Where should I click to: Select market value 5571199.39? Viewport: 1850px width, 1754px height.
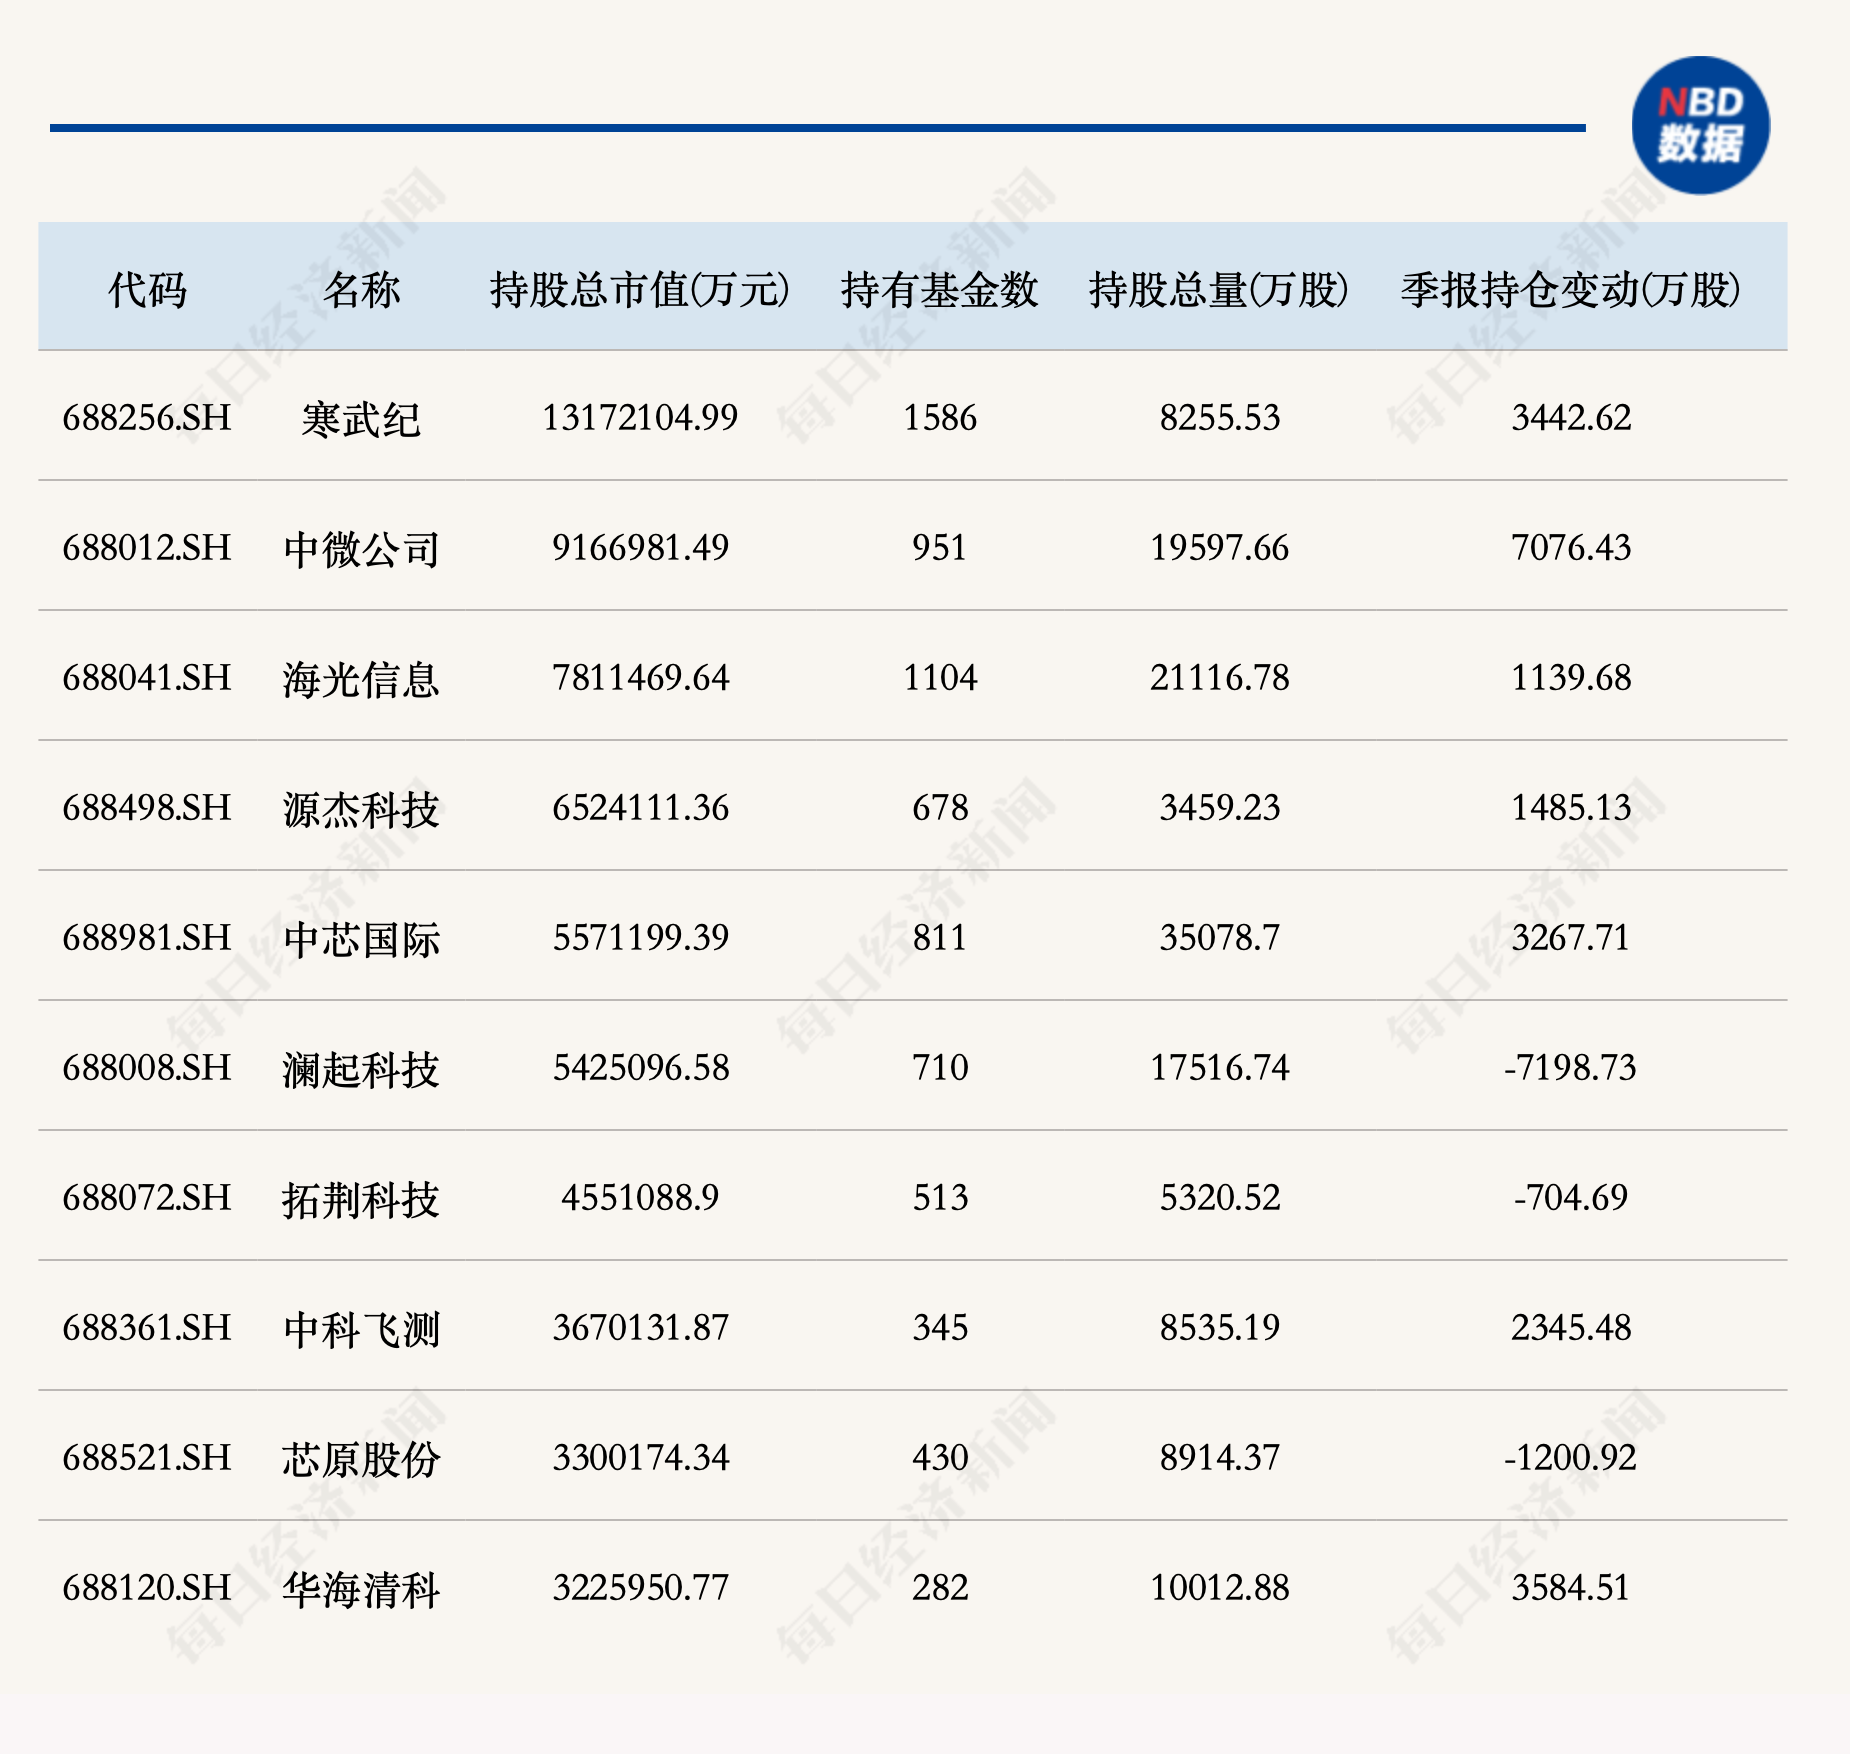(x=640, y=938)
